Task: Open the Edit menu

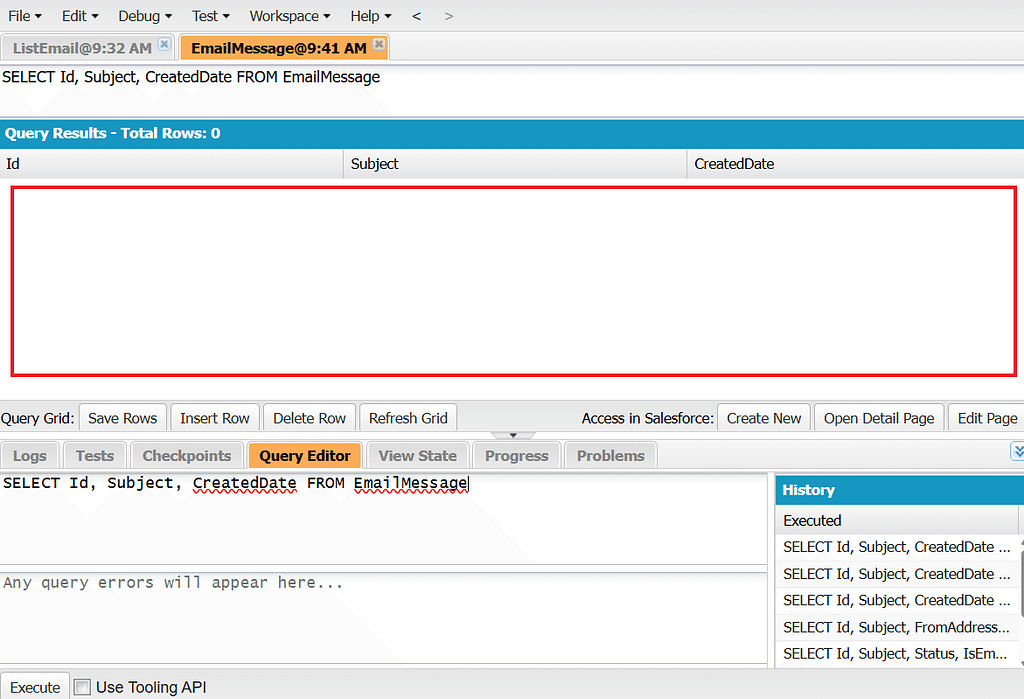Action: [x=80, y=16]
